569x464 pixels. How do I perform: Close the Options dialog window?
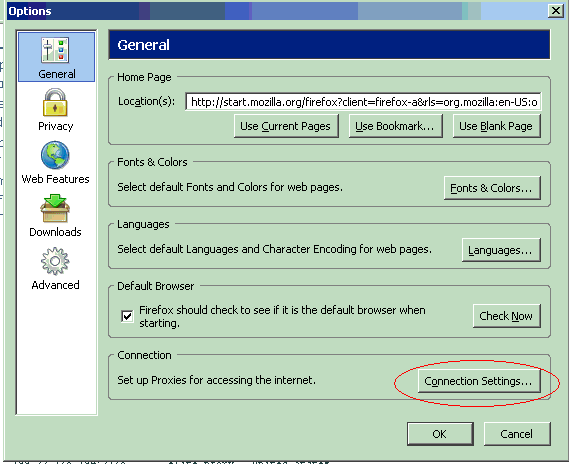click(556, 11)
